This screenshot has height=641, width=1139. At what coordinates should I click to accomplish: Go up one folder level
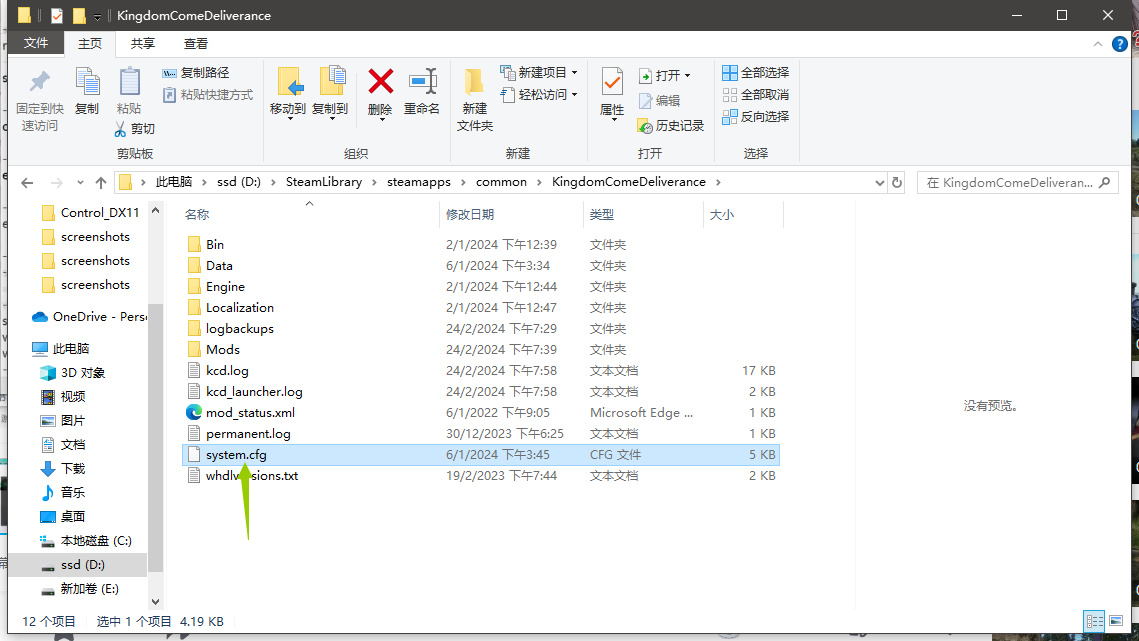[x=101, y=182]
